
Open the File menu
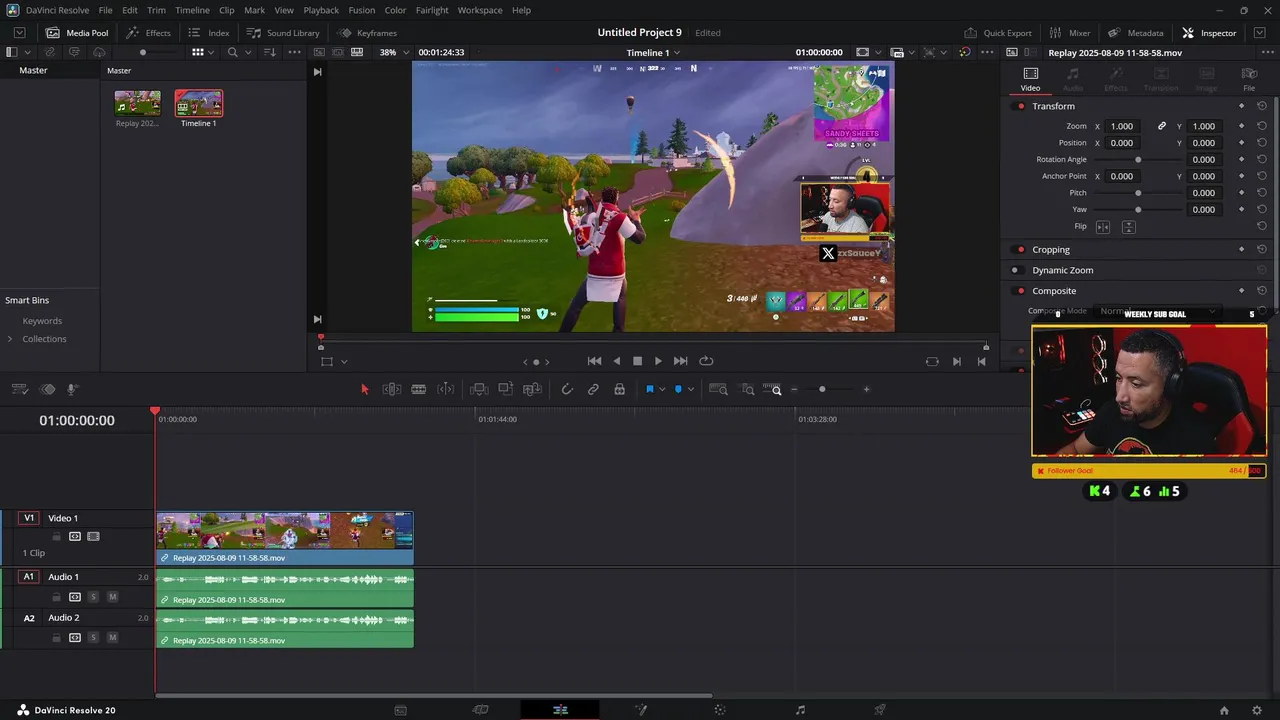[x=105, y=10]
